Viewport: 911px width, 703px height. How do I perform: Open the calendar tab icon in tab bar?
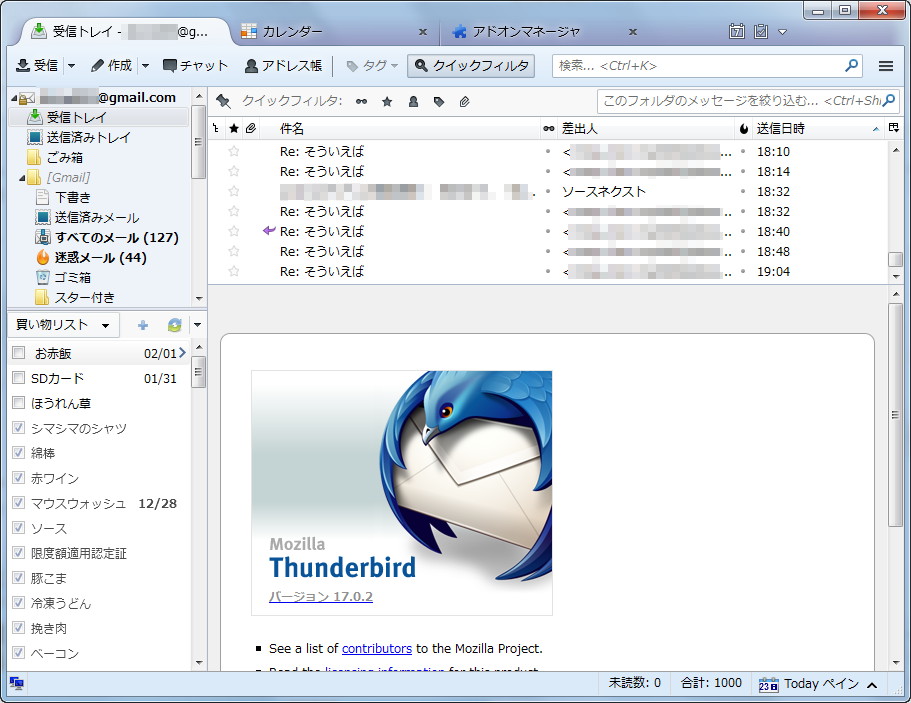(x=737, y=31)
